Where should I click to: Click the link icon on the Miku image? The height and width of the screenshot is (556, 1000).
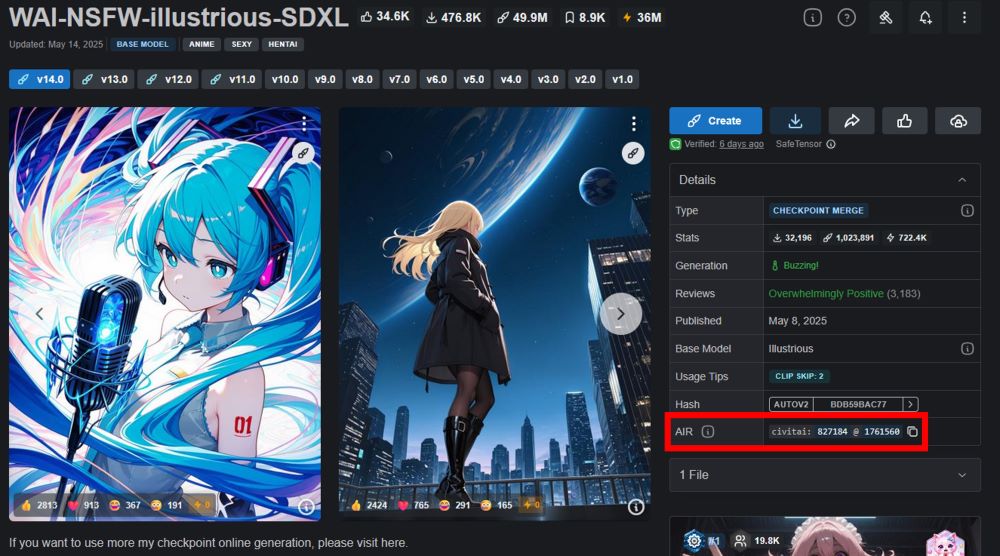pos(303,153)
